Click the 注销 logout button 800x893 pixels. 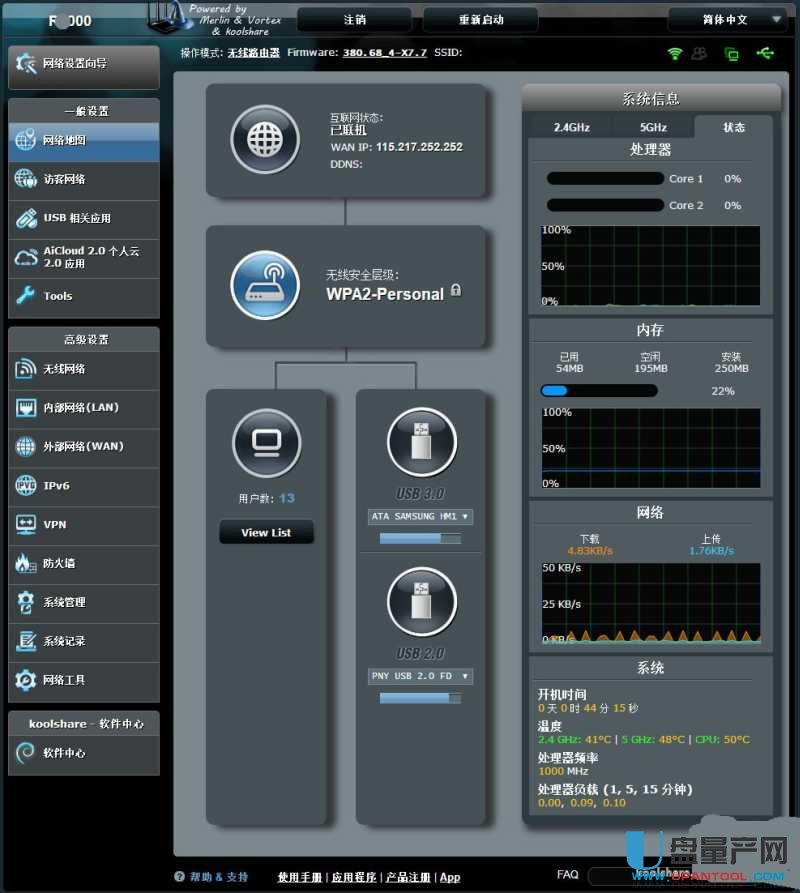[x=354, y=19]
